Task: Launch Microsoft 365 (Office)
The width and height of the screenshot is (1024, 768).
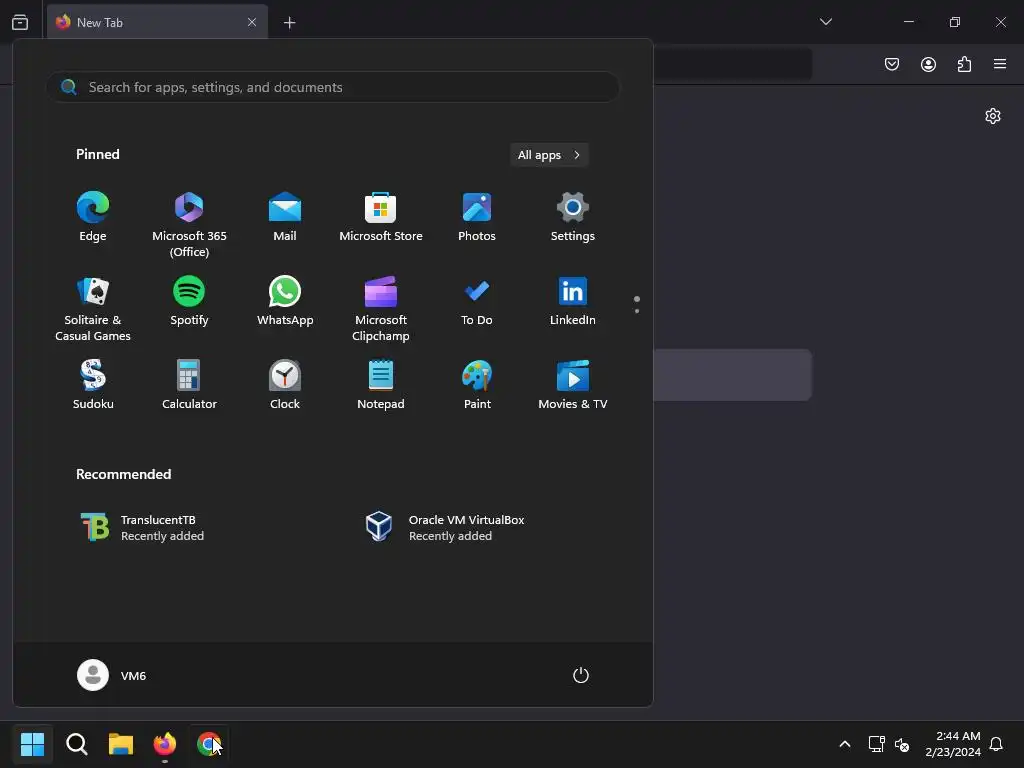Action: coord(189,225)
